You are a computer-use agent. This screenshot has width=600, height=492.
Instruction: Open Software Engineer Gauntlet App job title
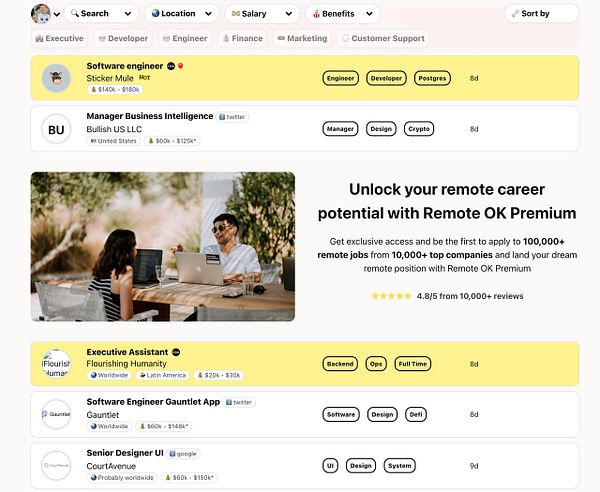click(x=153, y=402)
